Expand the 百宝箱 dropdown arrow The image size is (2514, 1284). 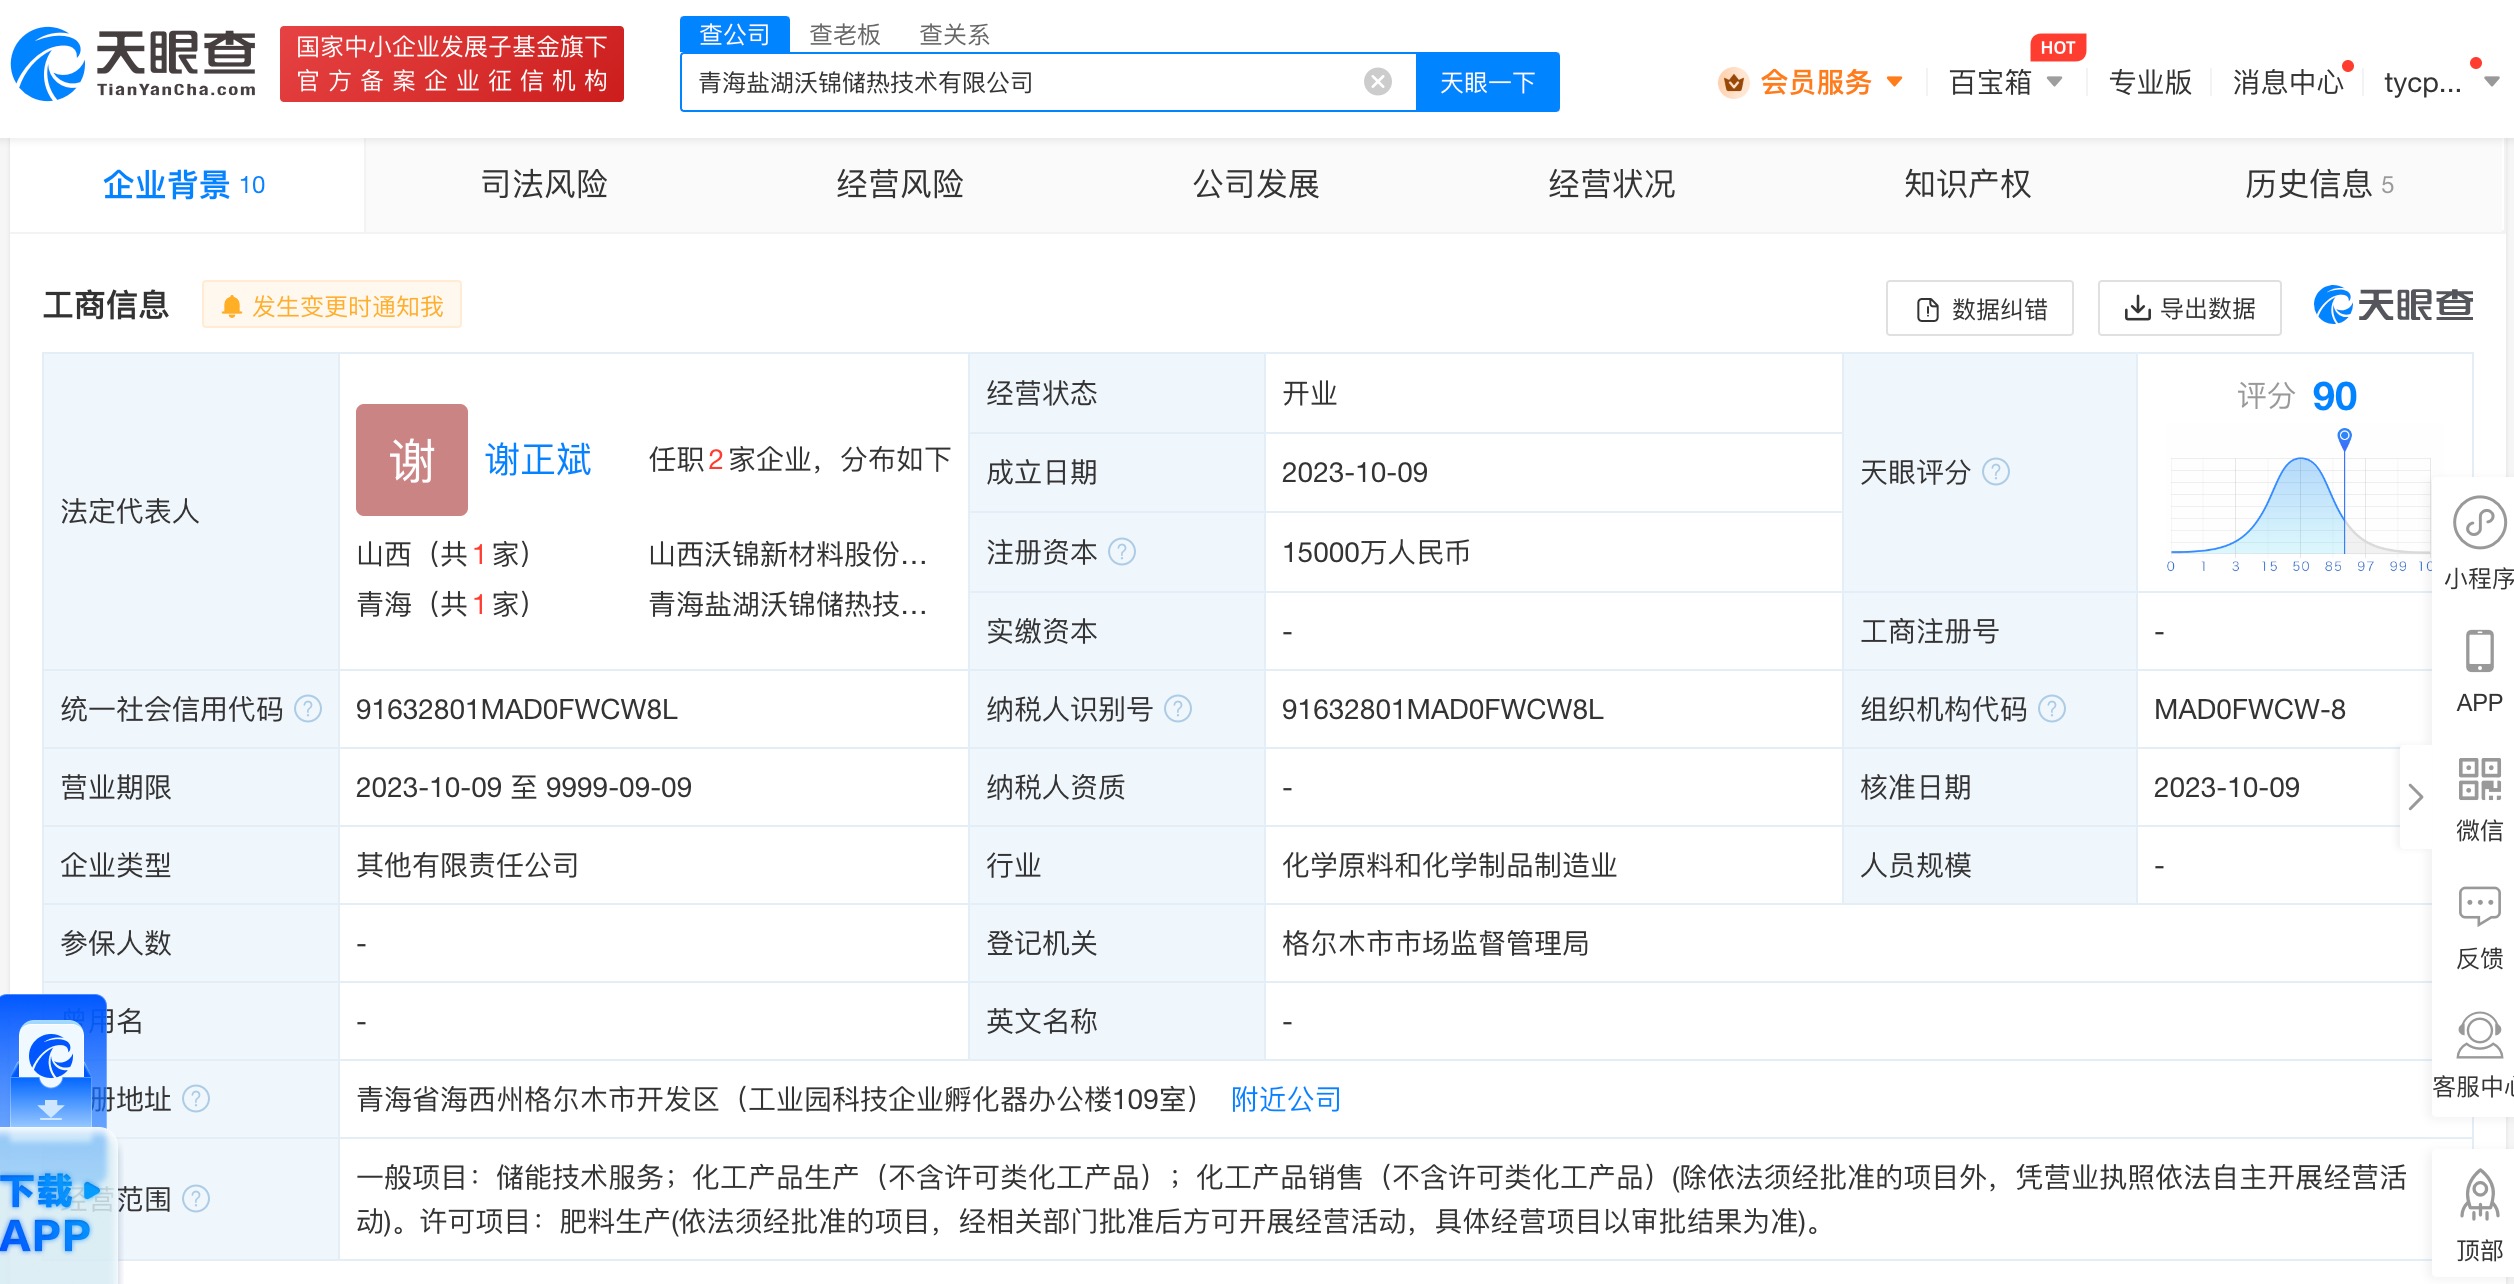click(2054, 82)
